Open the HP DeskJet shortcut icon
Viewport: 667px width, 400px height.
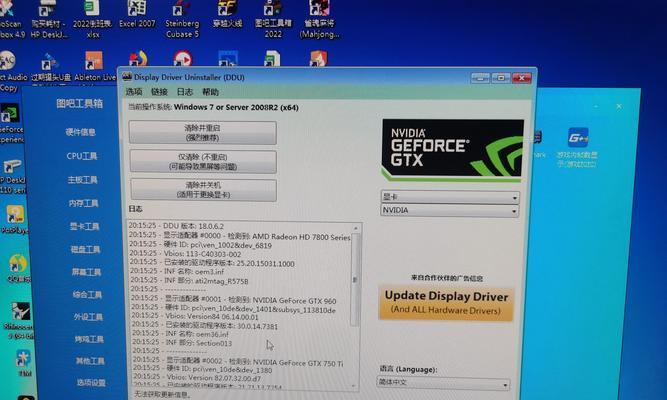tap(48, 19)
